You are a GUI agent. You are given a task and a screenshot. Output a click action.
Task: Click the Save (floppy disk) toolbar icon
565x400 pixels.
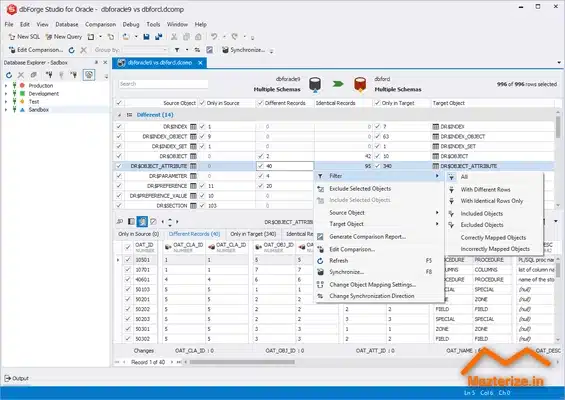point(146,37)
